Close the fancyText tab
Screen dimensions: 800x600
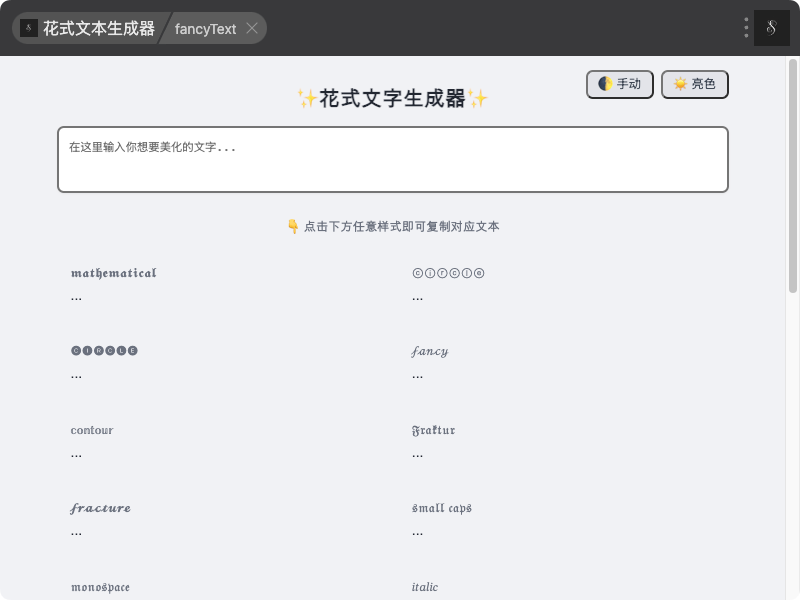(x=252, y=29)
